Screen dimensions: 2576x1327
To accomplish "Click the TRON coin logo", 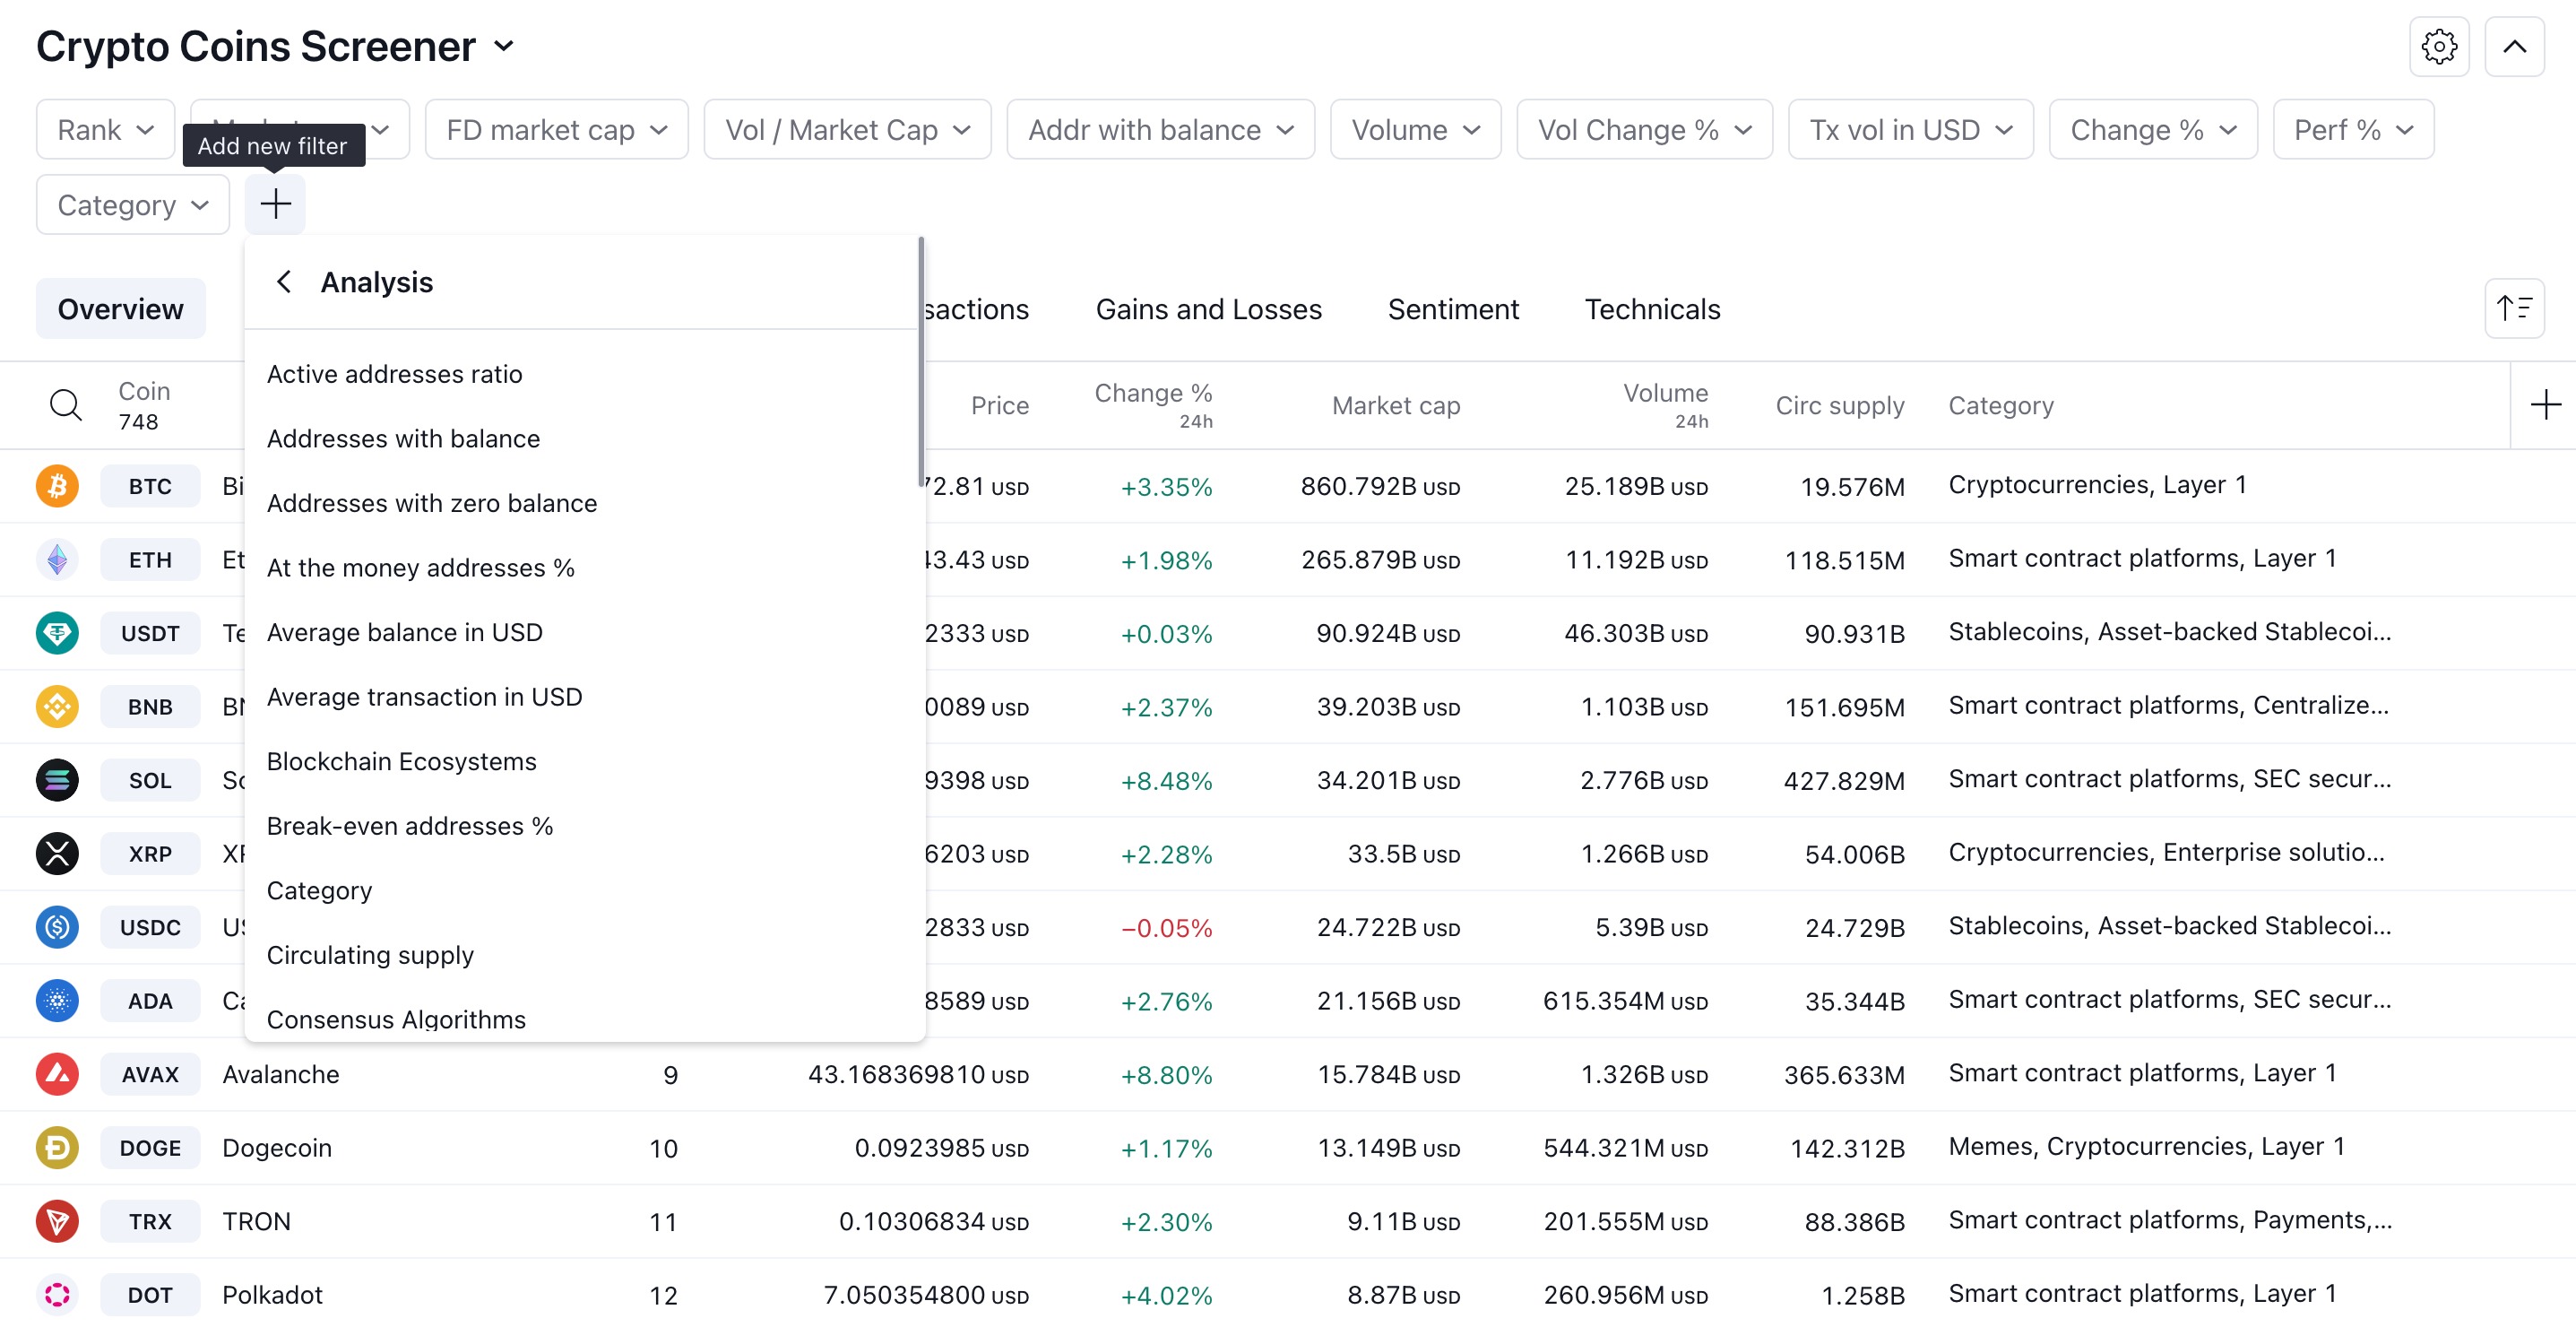I will 57,1221.
